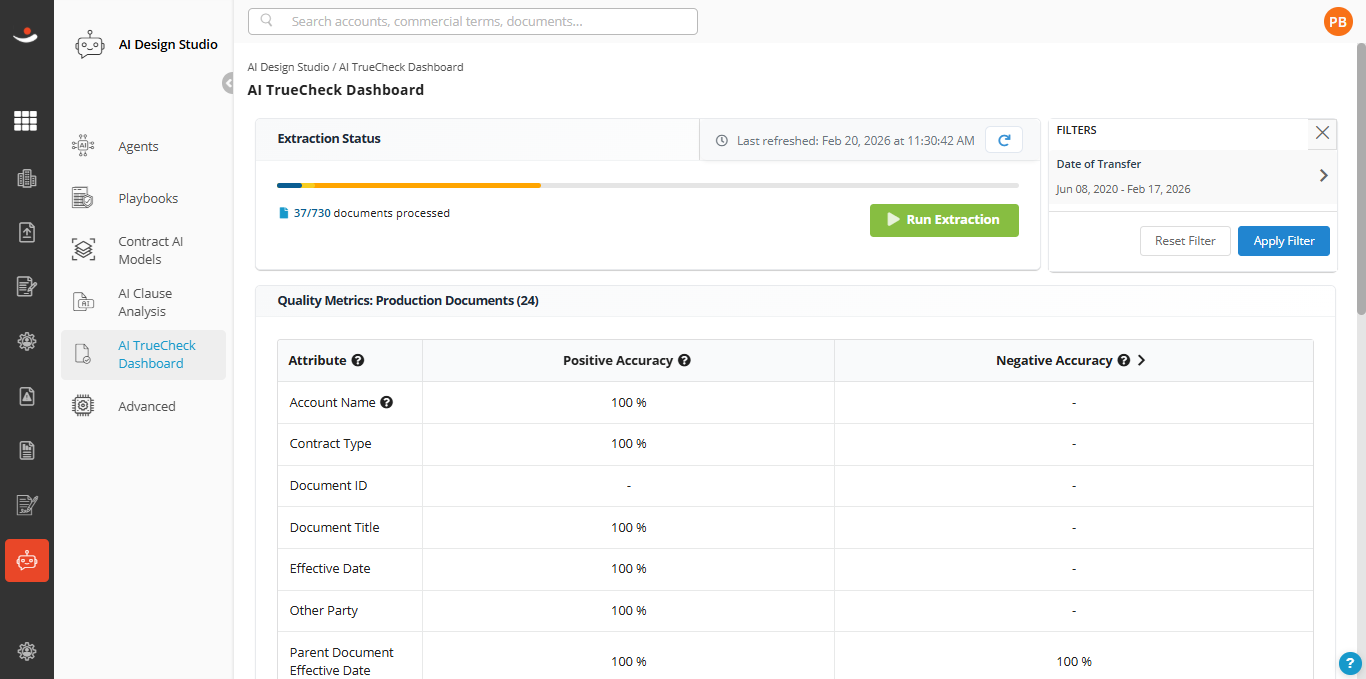This screenshot has width=1366, height=679.
Task: Open the apps grid icon in the dark rail
Action: (26, 121)
